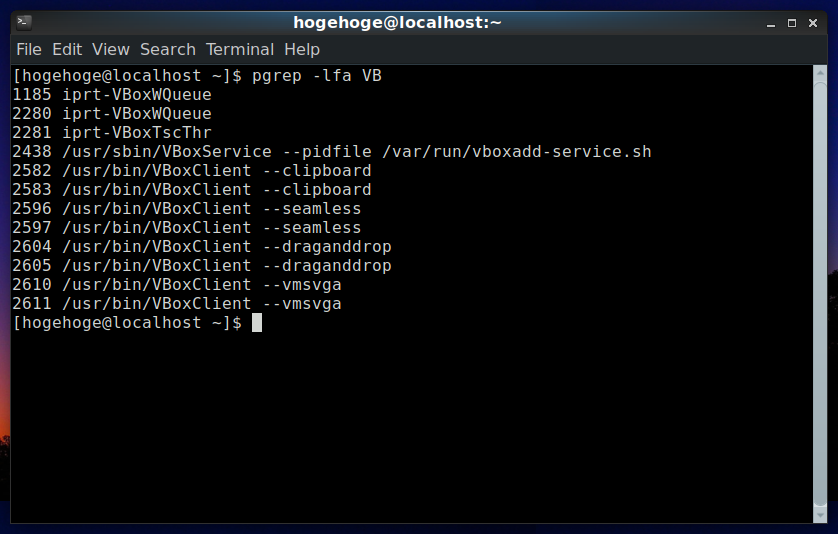Open the Terminal menu
The height and width of the screenshot is (534, 838).
tap(240, 50)
